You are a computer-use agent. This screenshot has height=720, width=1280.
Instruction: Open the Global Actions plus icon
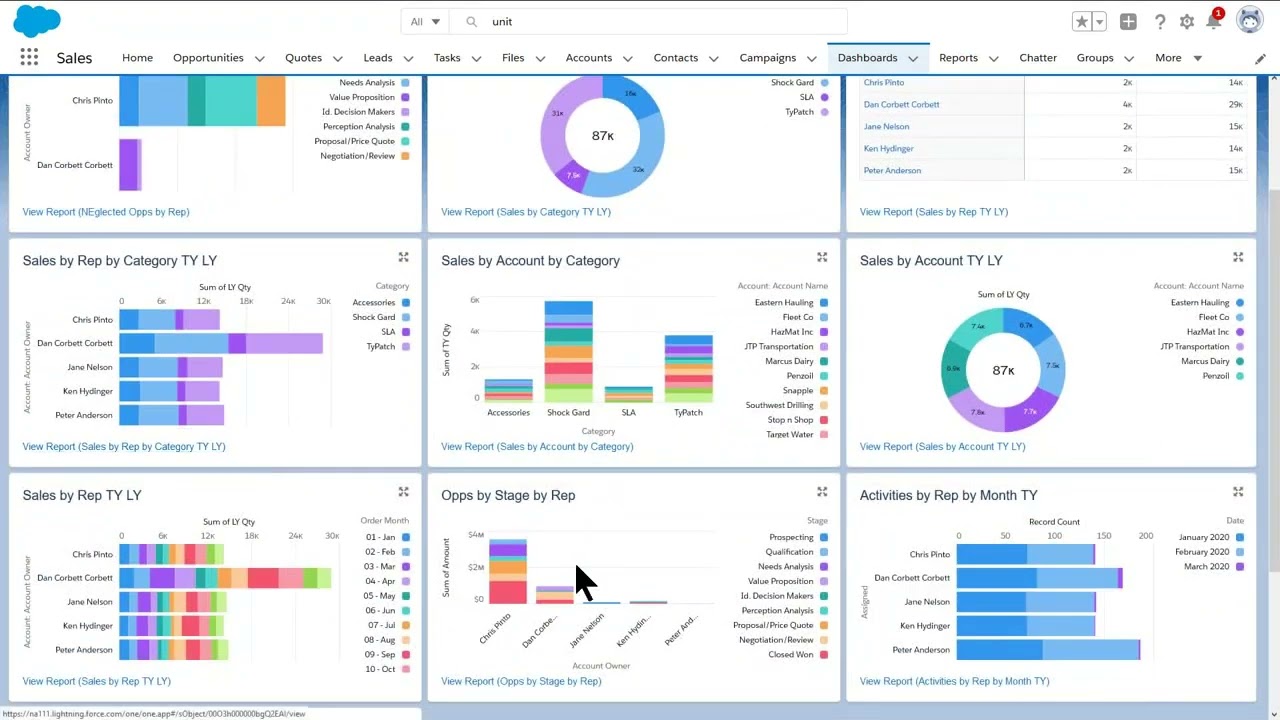click(1128, 22)
